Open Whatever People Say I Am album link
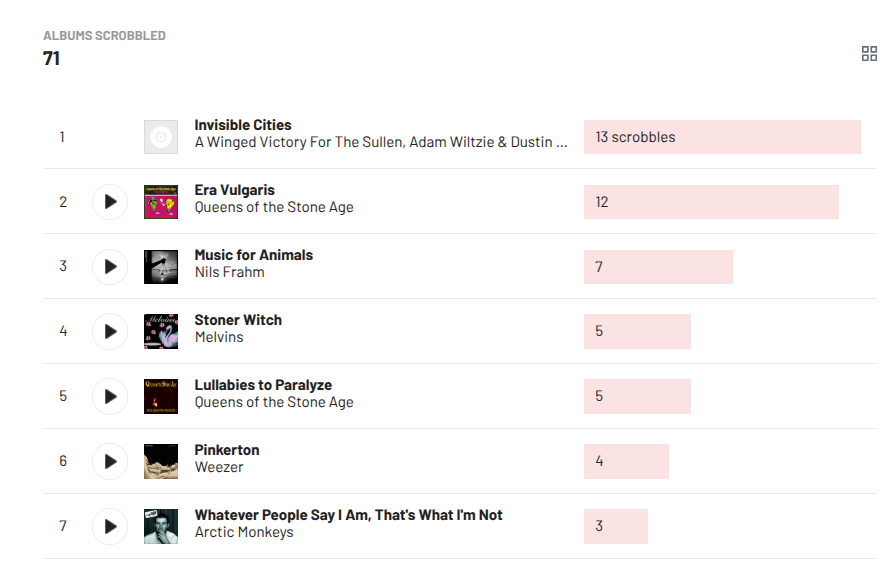The width and height of the screenshot is (890, 562). [x=348, y=515]
